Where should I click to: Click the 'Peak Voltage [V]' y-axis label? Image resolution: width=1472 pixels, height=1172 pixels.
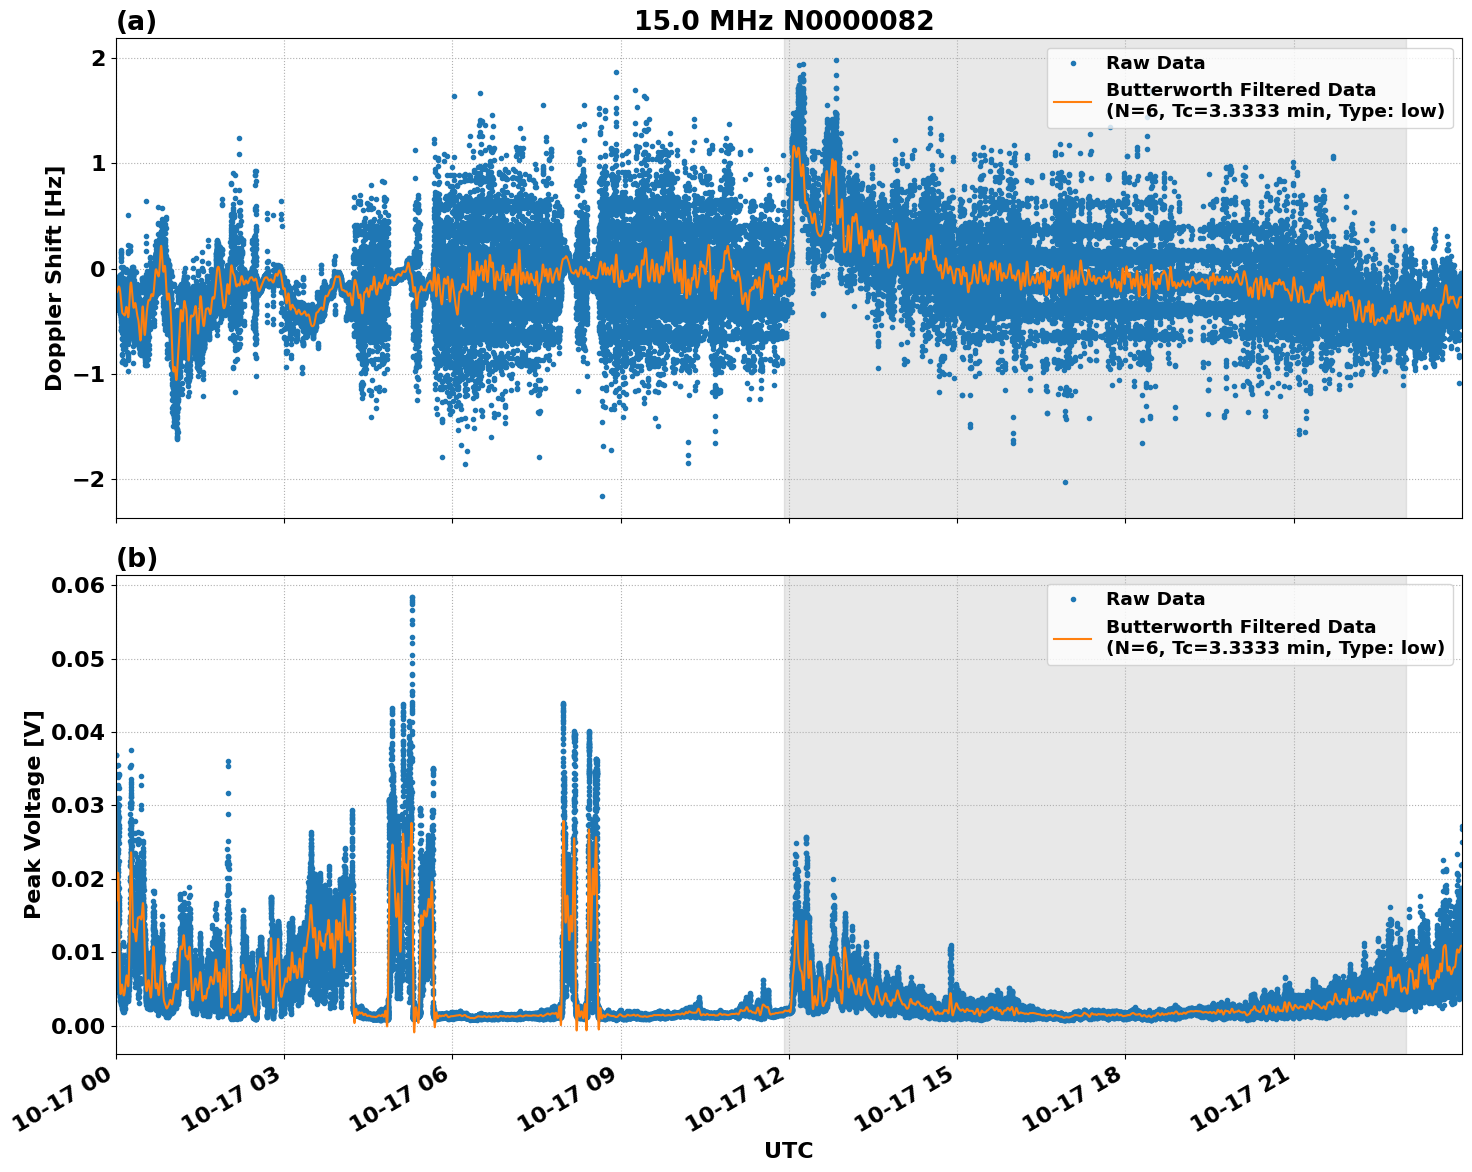click(33, 814)
